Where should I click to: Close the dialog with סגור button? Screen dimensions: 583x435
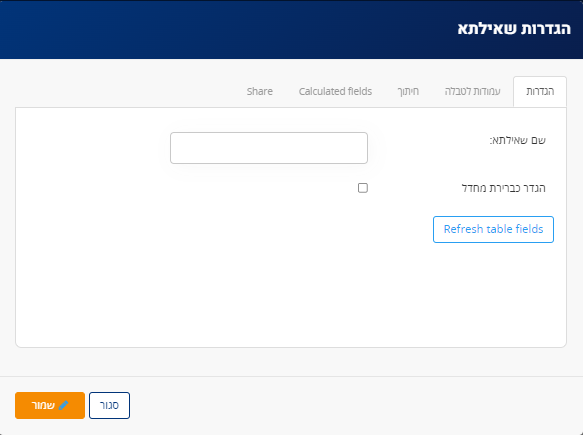(109, 405)
